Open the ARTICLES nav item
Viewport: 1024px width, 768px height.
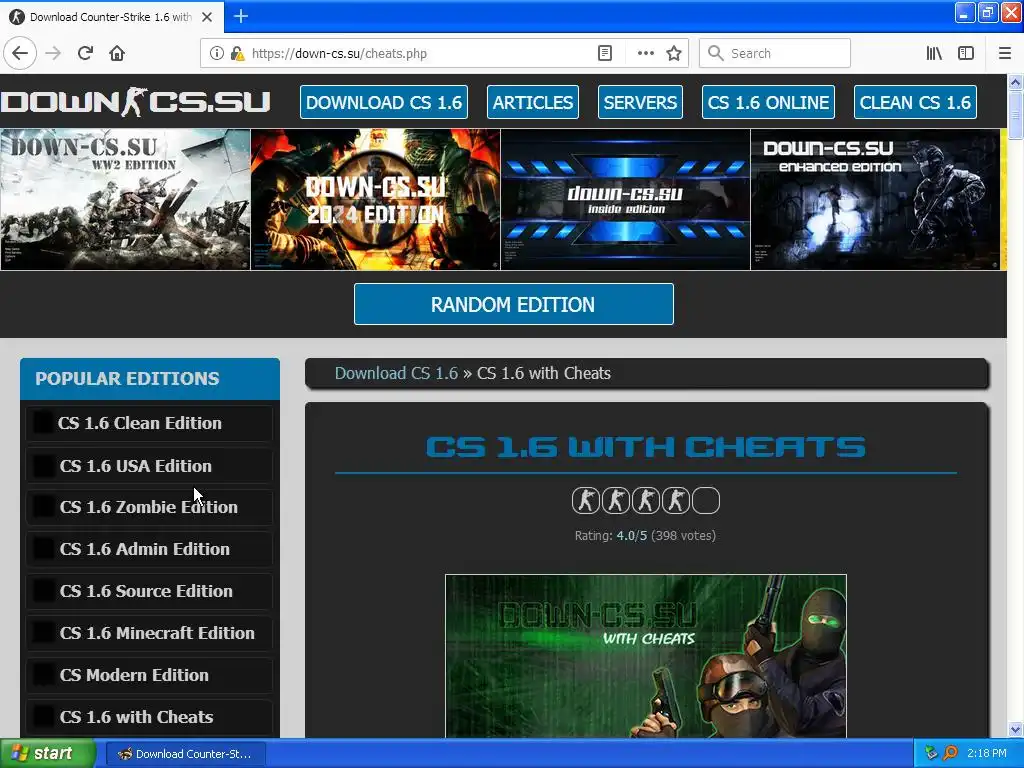pyautogui.click(x=533, y=103)
